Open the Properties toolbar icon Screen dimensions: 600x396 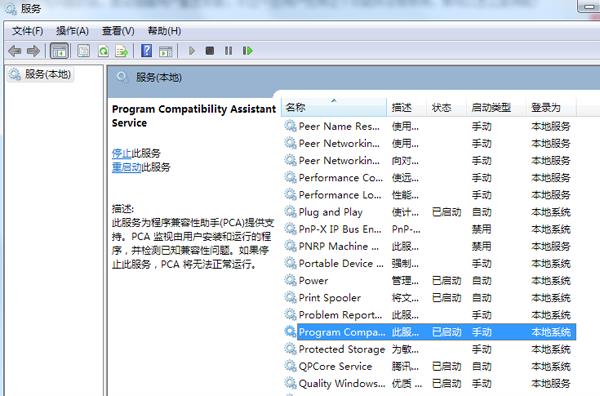(x=83, y=51)
